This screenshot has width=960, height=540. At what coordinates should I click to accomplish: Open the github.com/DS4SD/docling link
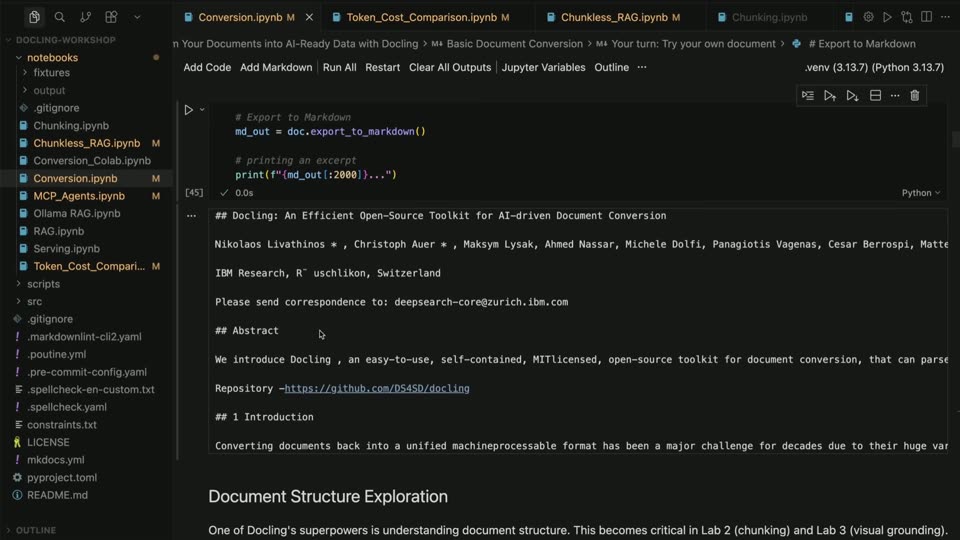pyautogui.click(x=377, y=388)
